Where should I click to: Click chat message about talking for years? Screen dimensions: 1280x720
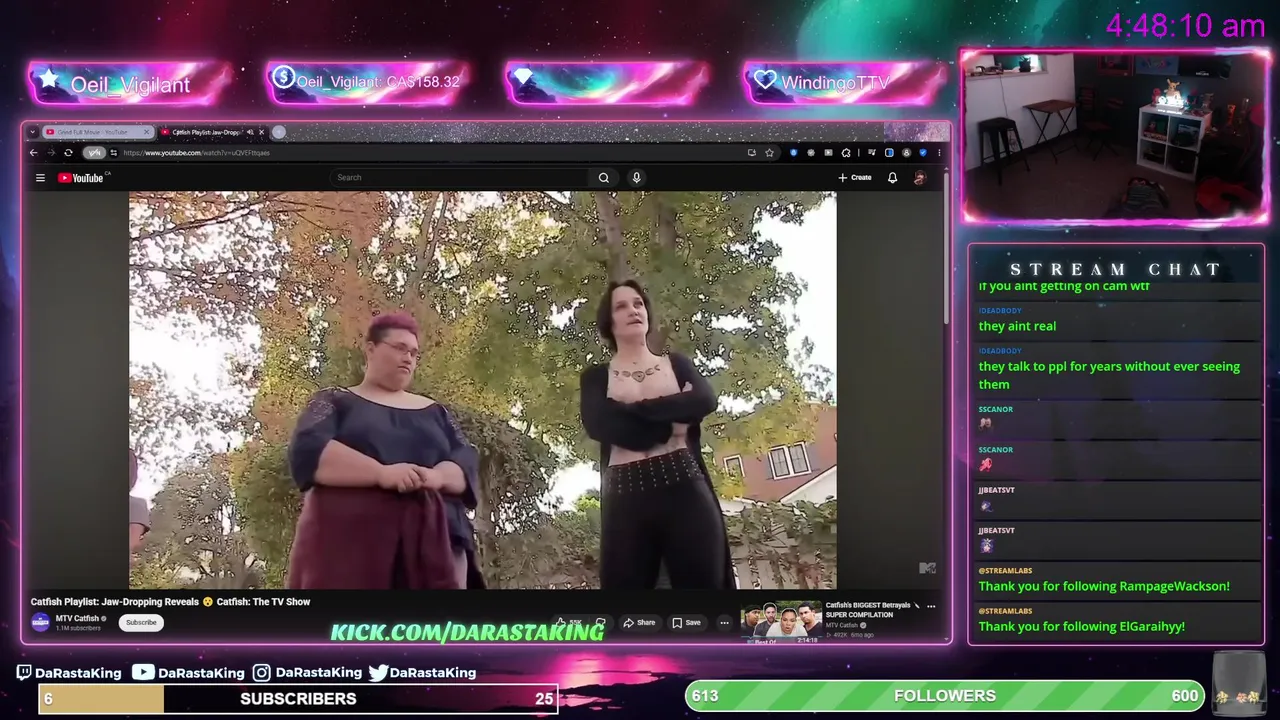click(x=1109, y=375)
